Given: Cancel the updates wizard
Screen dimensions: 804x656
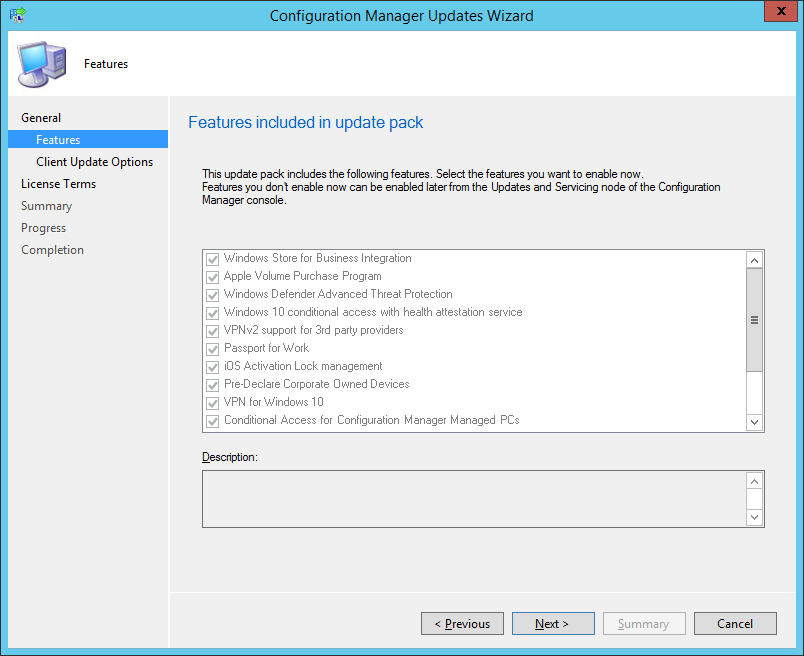Looking at the screenshot, I should click(735, 624).
